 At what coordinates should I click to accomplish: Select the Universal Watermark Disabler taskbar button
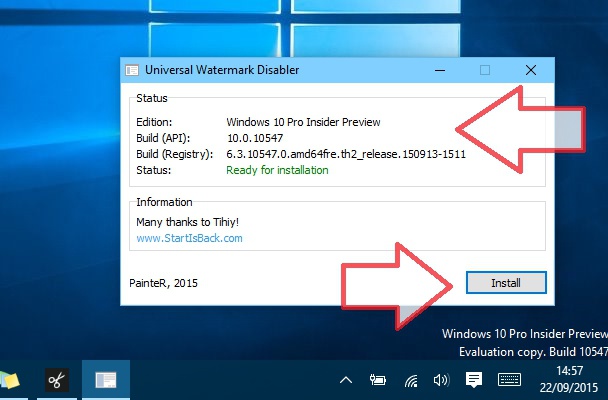106,380
